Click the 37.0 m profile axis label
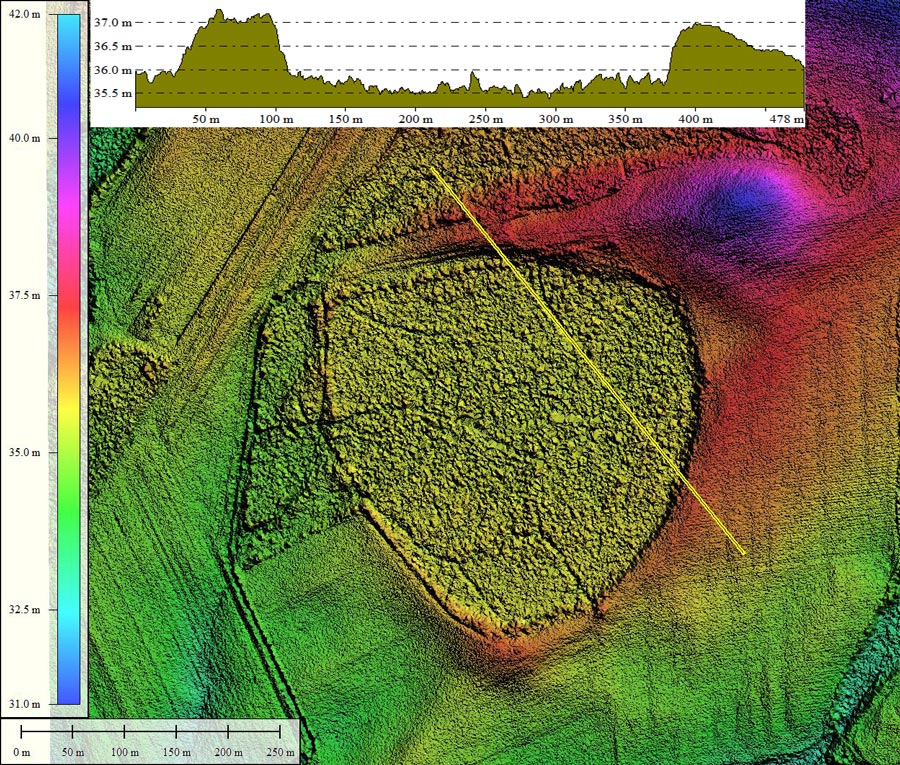The image size is (900, 765). coord(113,23)
